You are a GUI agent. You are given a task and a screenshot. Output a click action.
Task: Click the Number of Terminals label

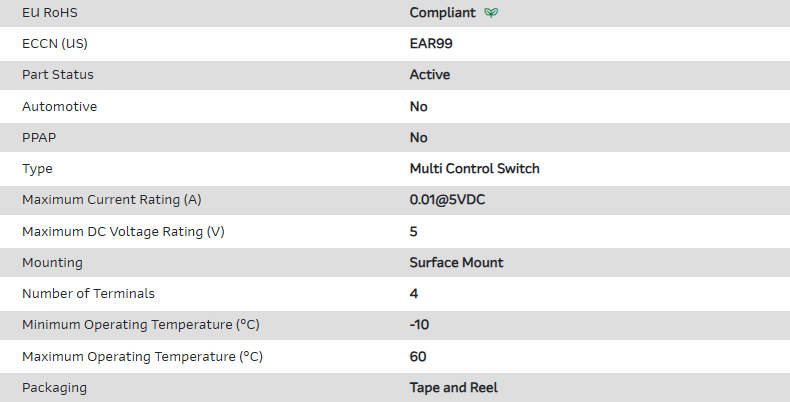point(88,294)
